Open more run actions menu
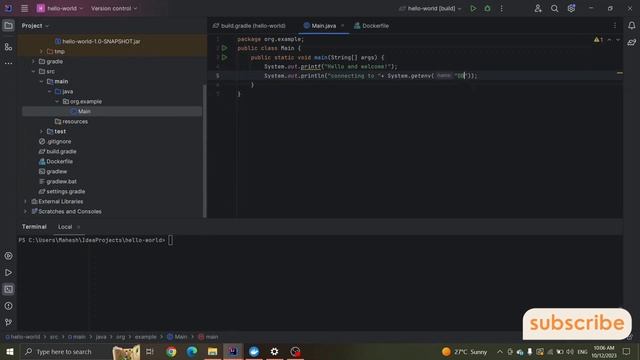640x360 pixels. pos(502,8)
